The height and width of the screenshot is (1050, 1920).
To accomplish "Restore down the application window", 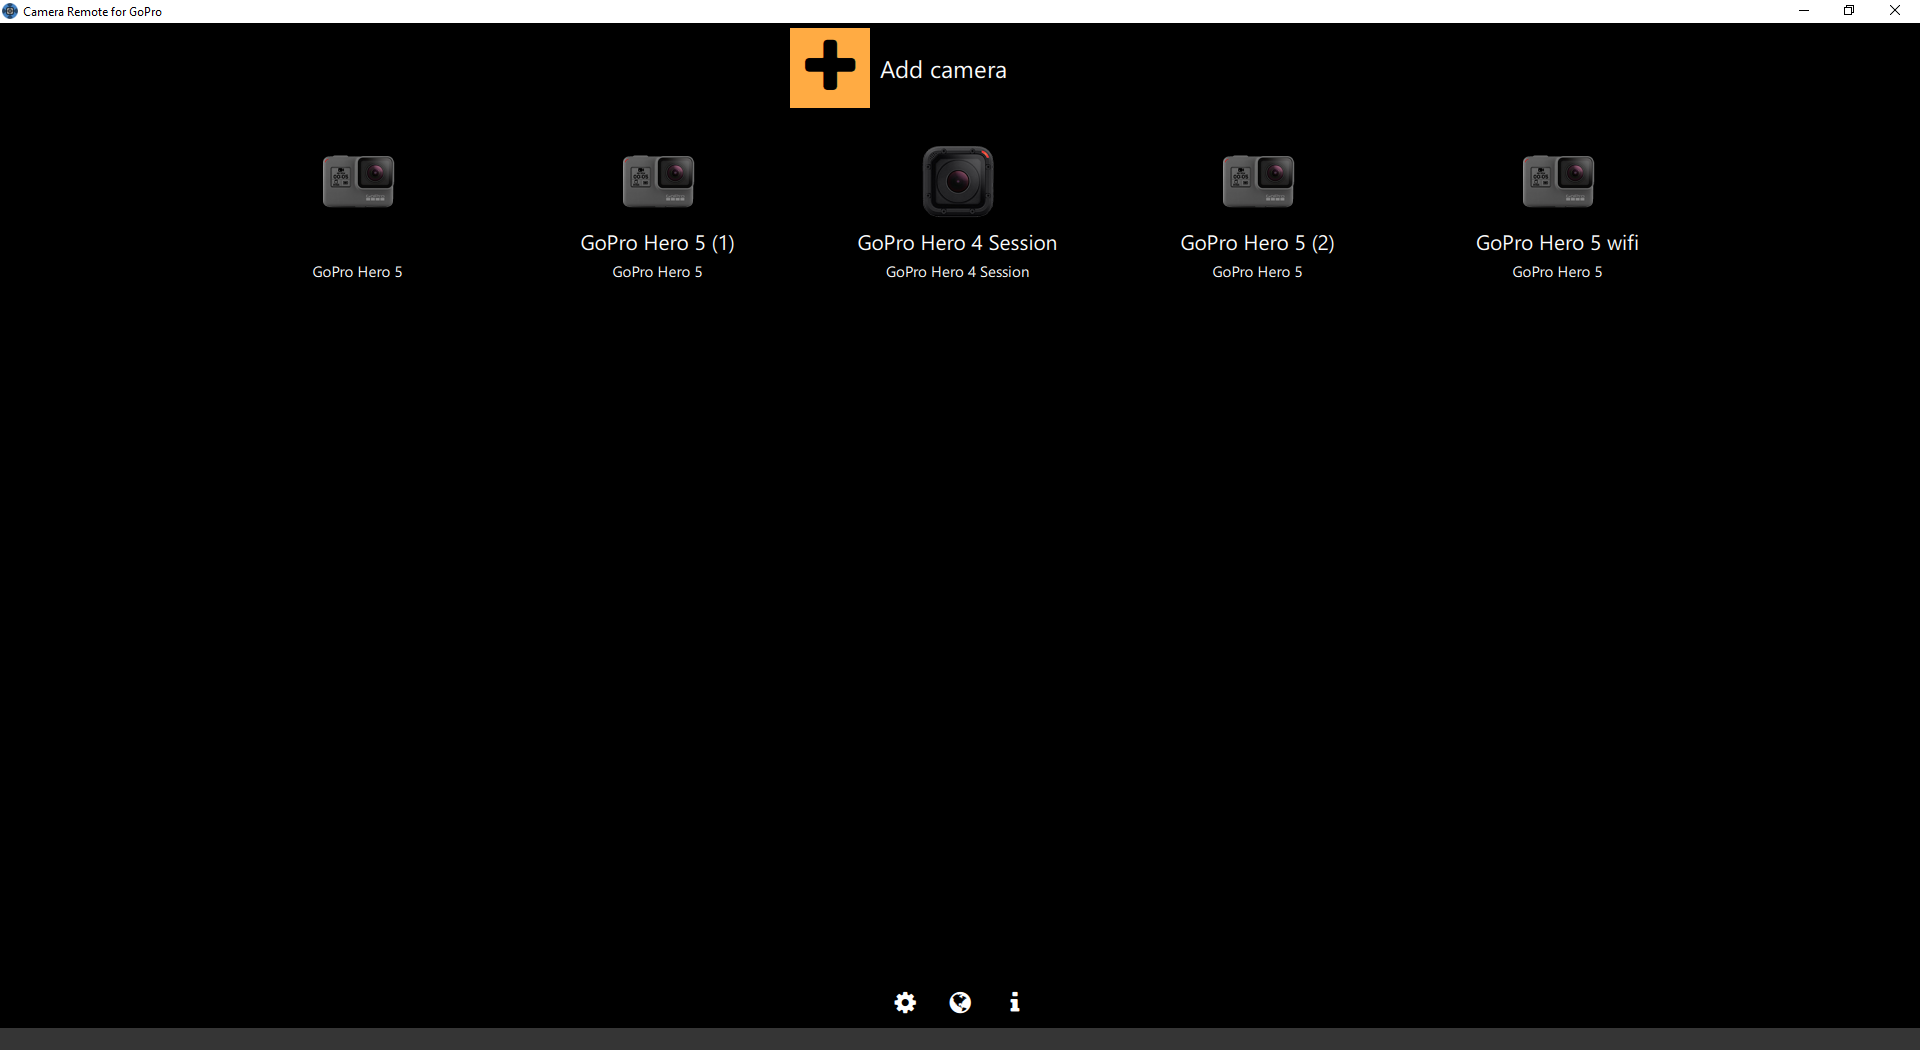I will pyautogui.click(x=1849, y=10).
